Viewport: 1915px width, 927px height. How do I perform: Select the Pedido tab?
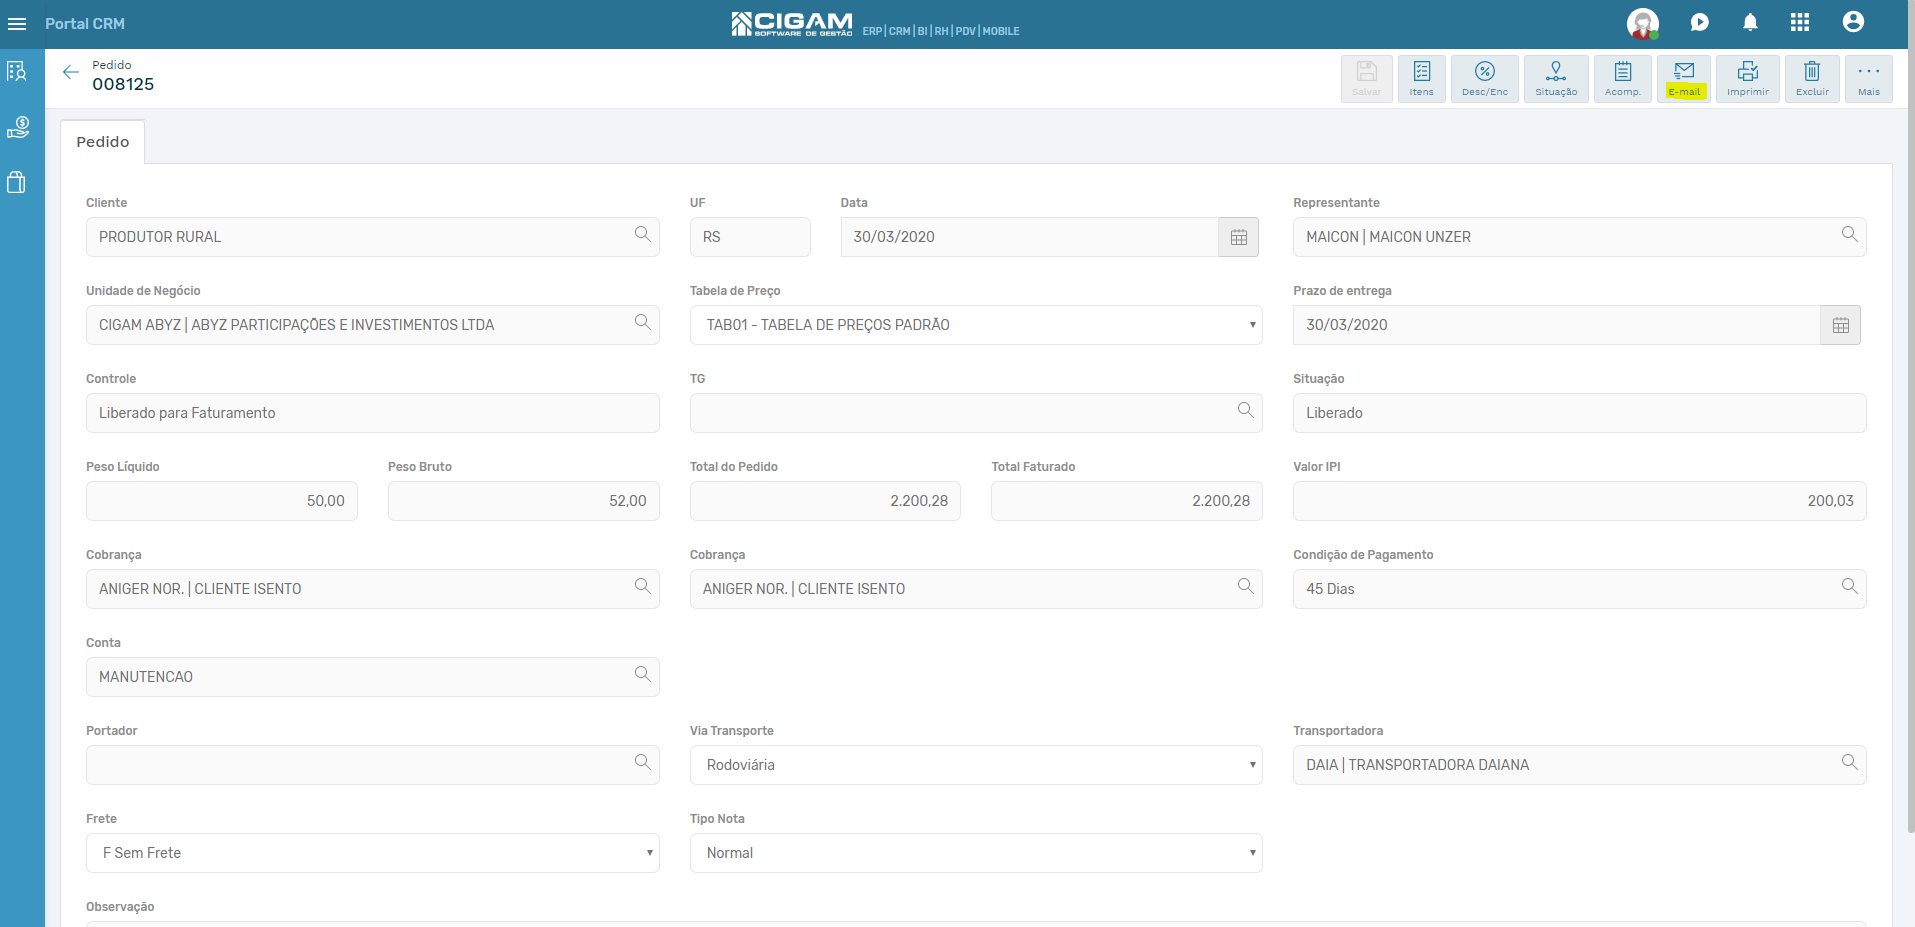pyautogui.click(x=103, y=142)
